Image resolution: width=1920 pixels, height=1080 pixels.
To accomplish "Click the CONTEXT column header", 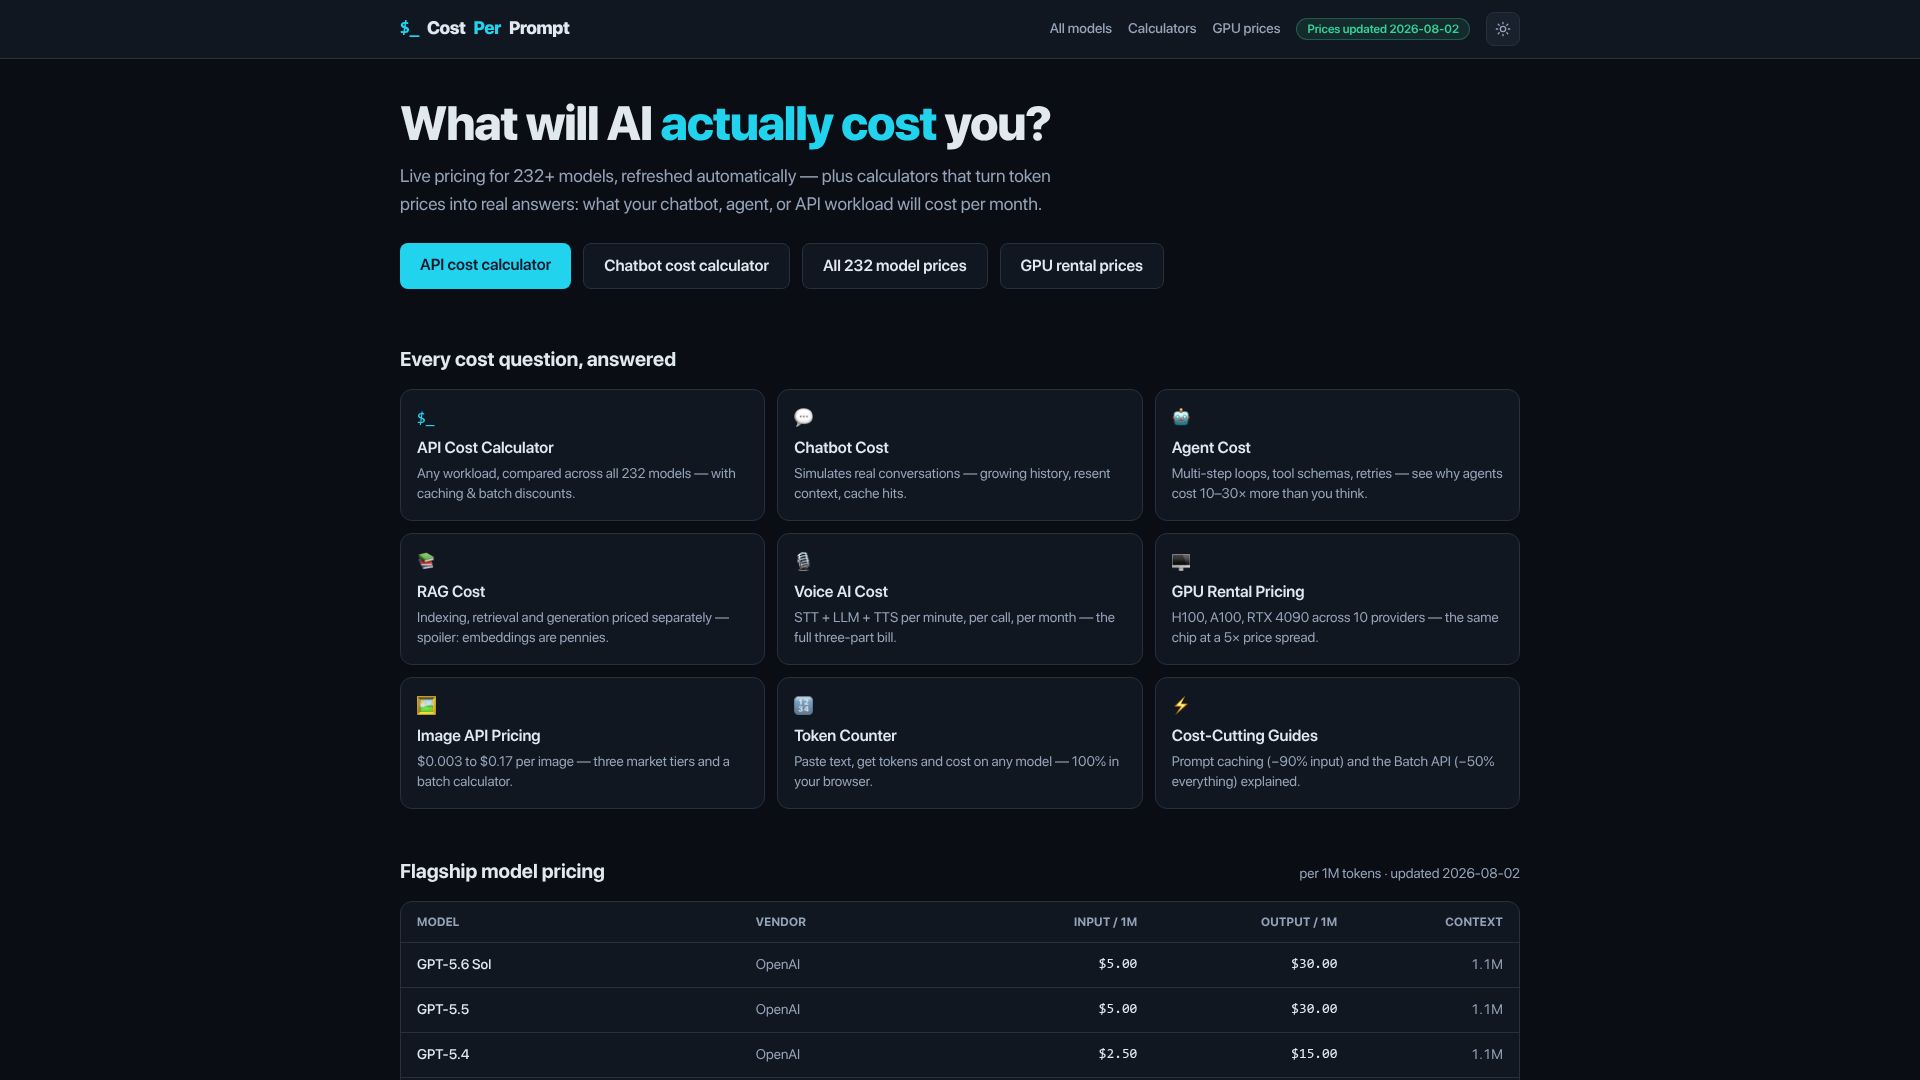I will tap(1473, 922).
